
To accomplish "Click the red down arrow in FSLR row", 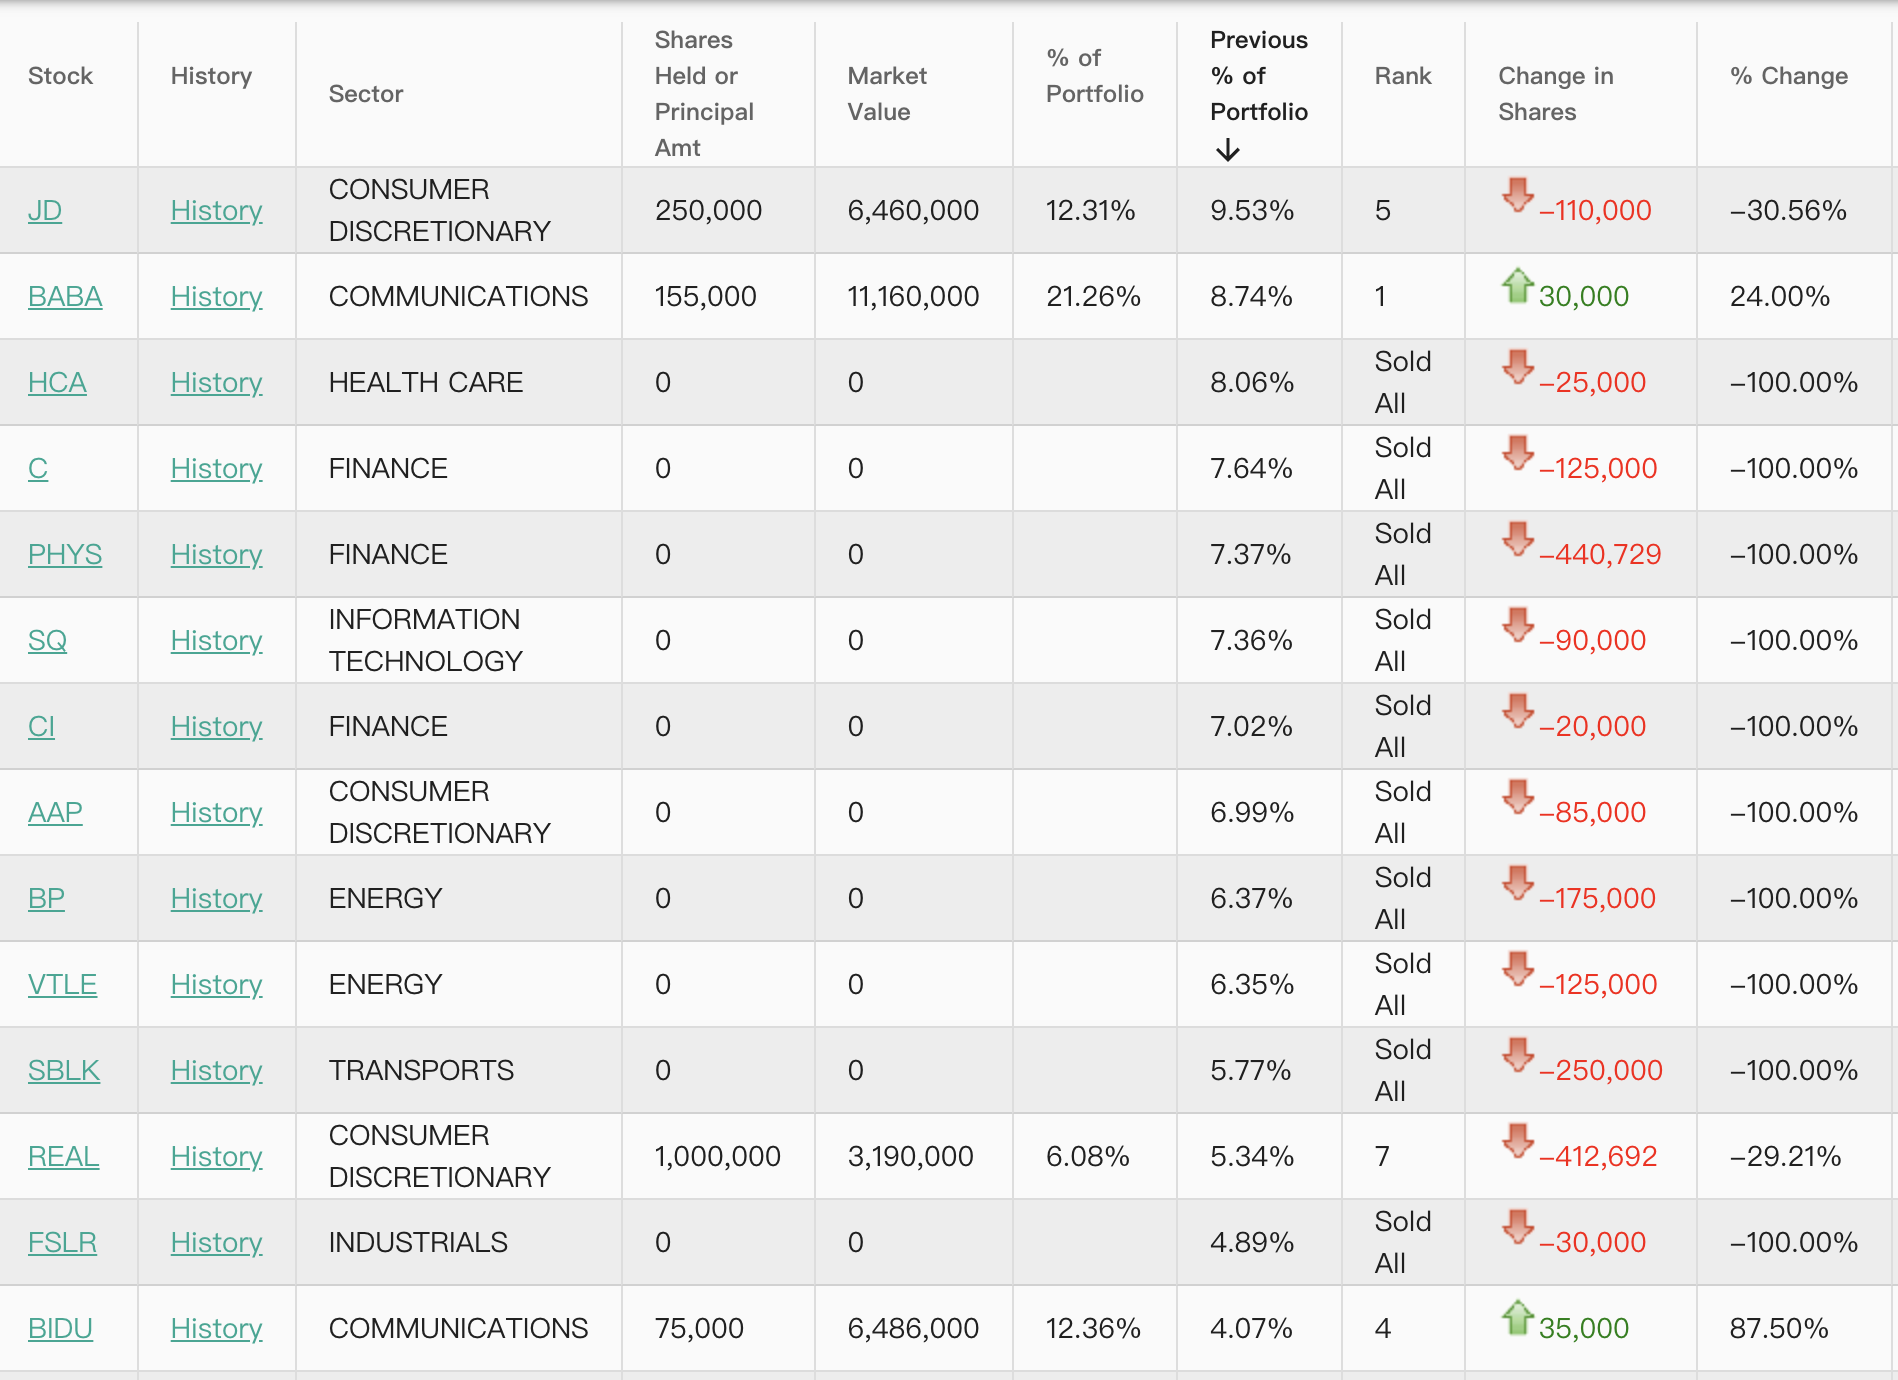I will pos(1518,1227).
